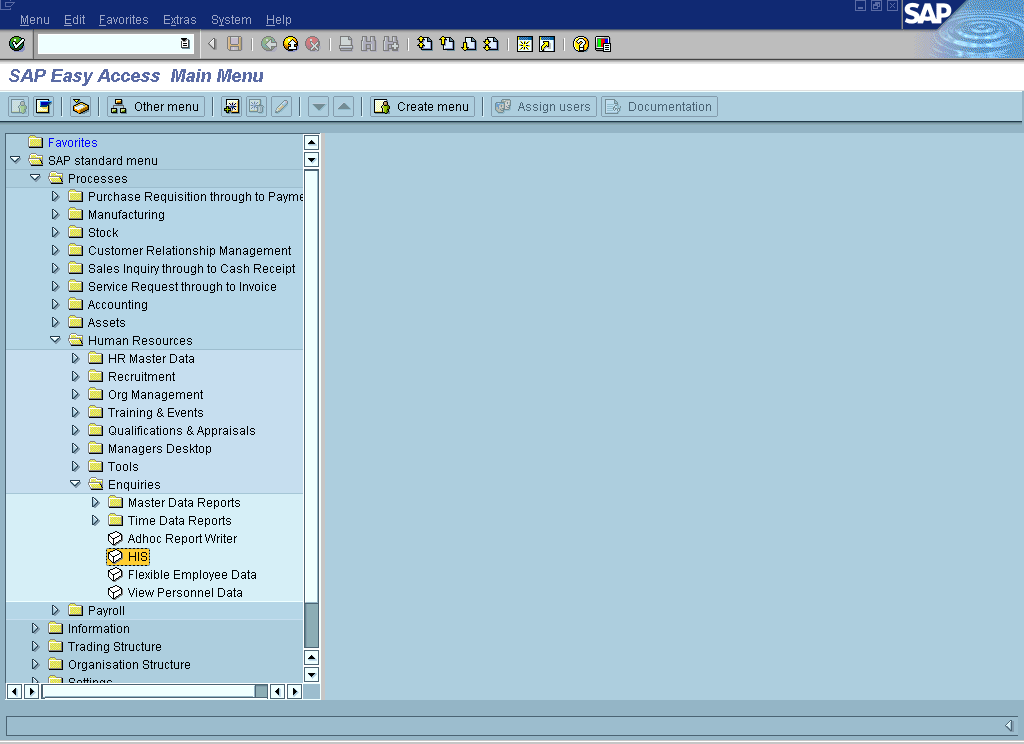Open the Customize Local Layout icon
Image resolution: width=1024 pixels, height=744 pixels.
[x=603, y=44]
